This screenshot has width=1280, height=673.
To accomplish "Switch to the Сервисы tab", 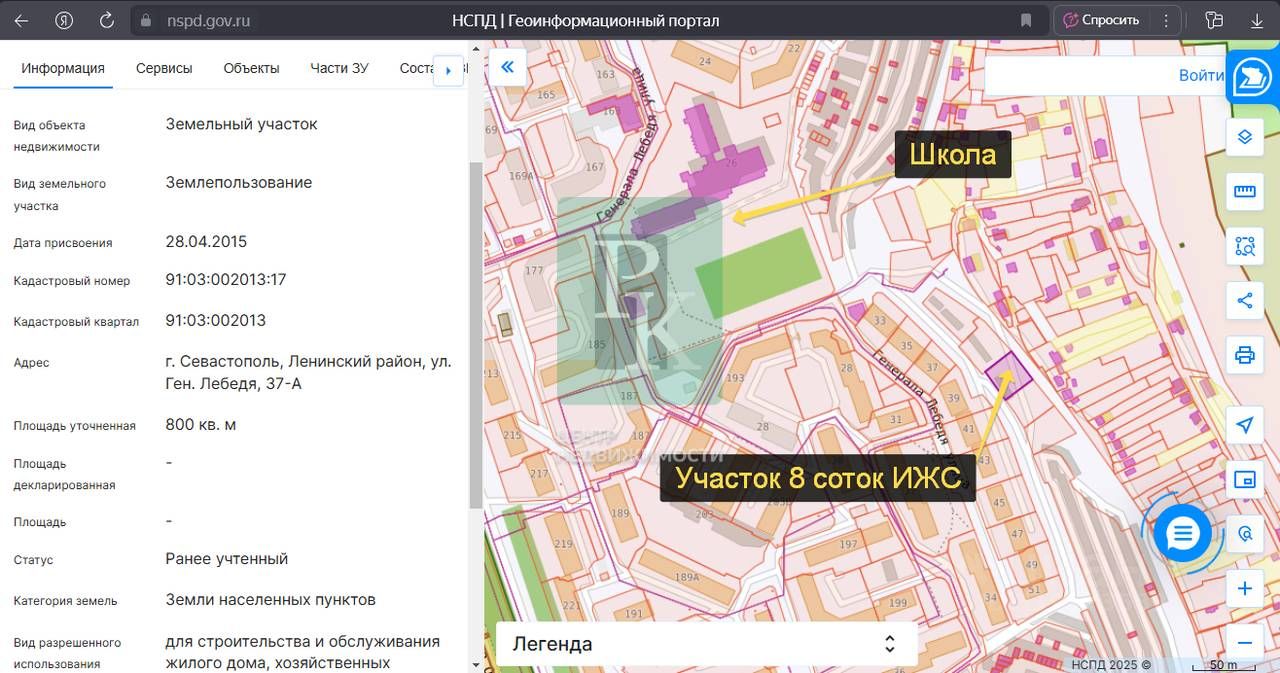I will [164, 68].
